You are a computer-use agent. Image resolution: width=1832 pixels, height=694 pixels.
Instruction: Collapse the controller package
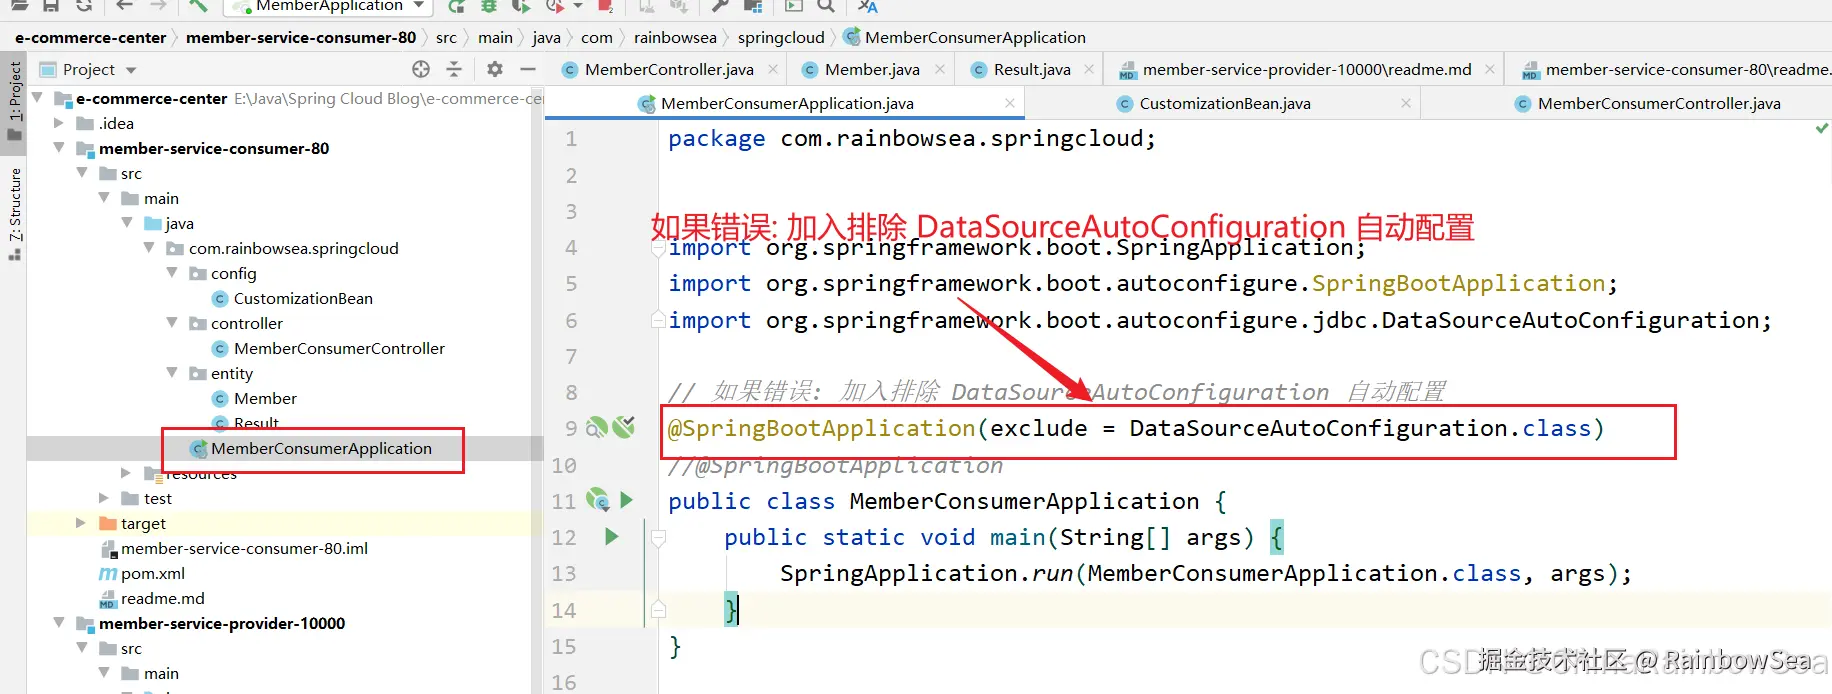(x=172, y=323)
